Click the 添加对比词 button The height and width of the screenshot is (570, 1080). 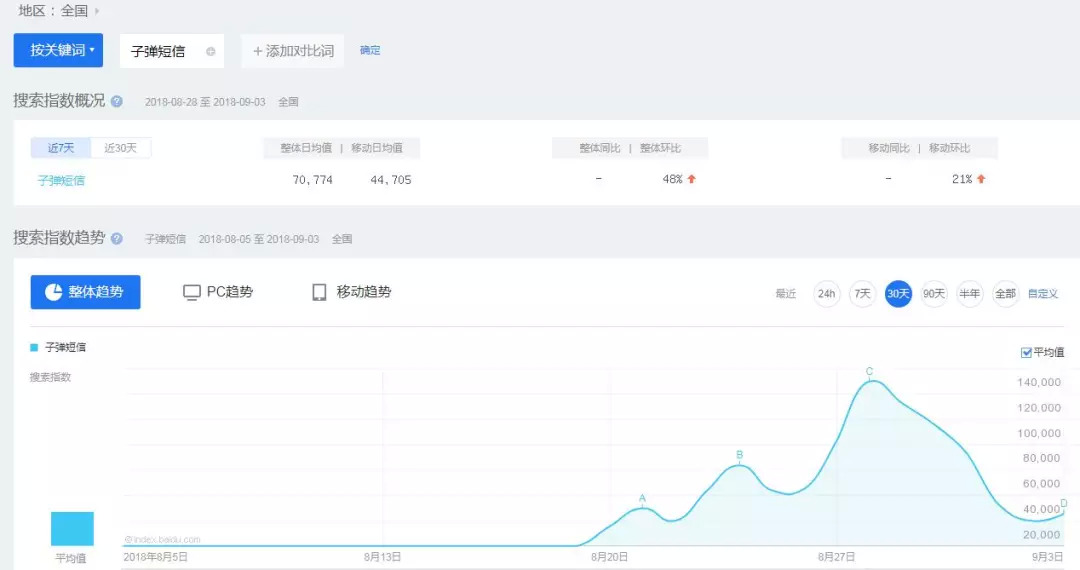(293, 51)
